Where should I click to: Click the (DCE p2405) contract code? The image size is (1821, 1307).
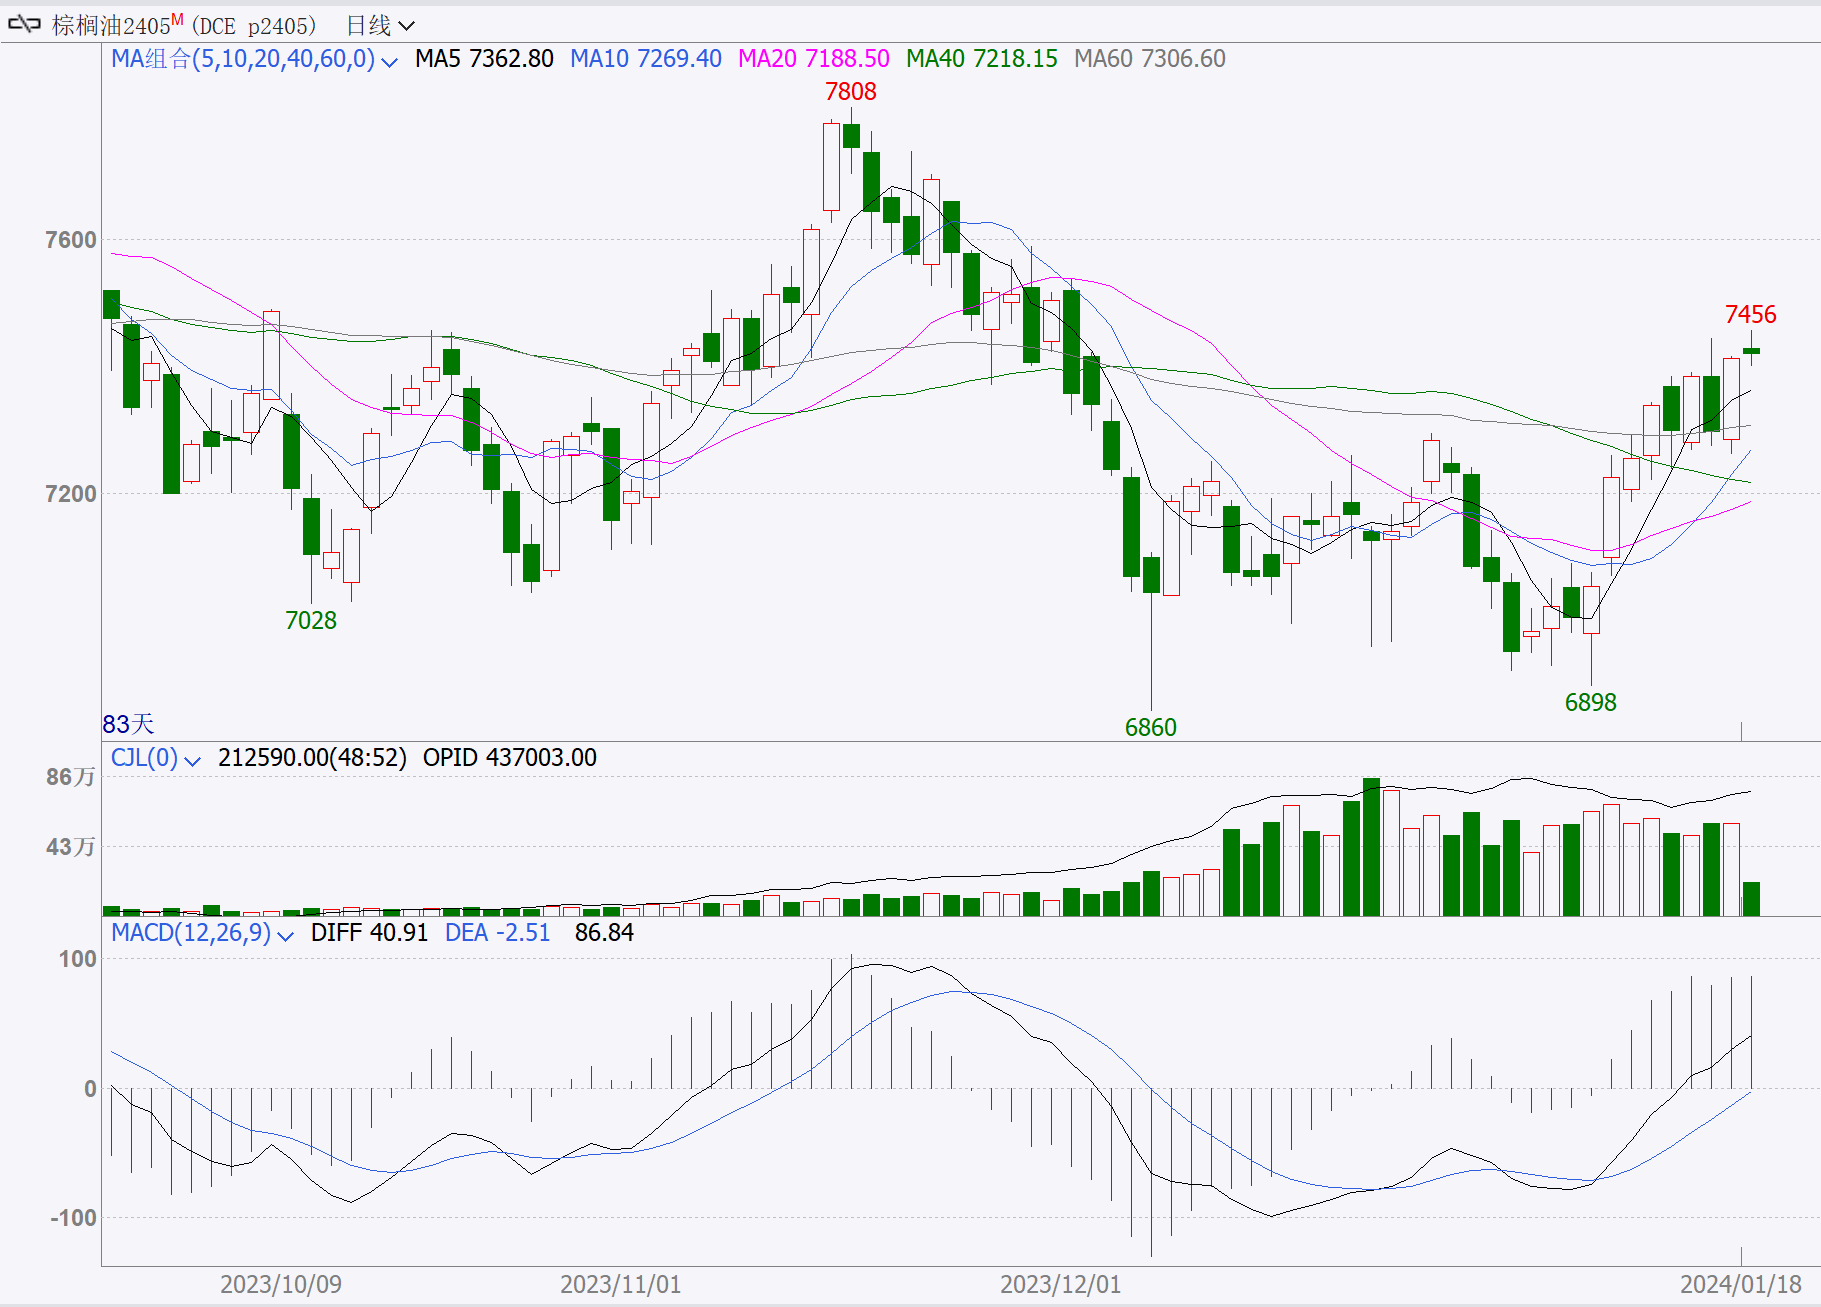click(x=254, y=25)
